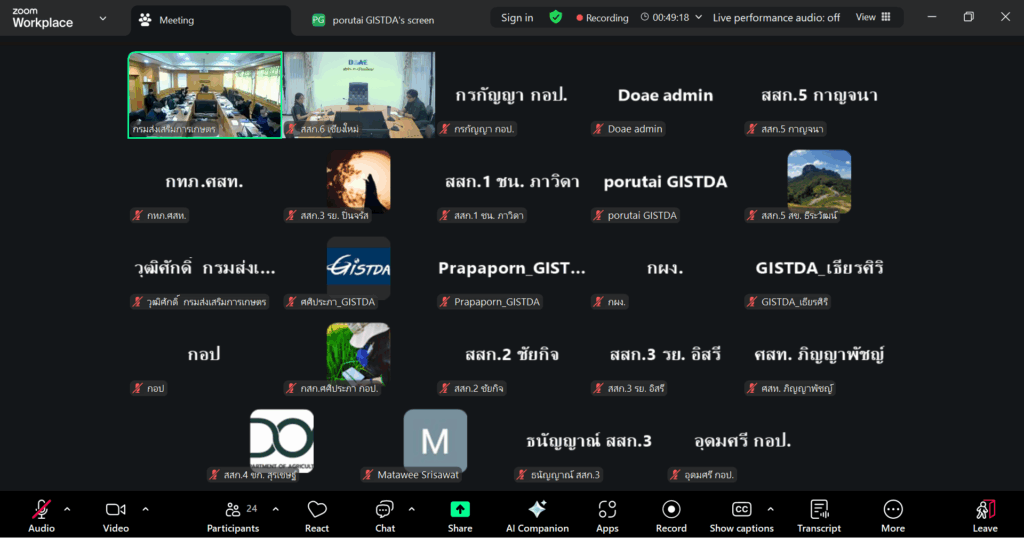Viewport: 1024px width, 538px height.
Task: Open the React emoji menu
Action: click(x=317, y=515)
